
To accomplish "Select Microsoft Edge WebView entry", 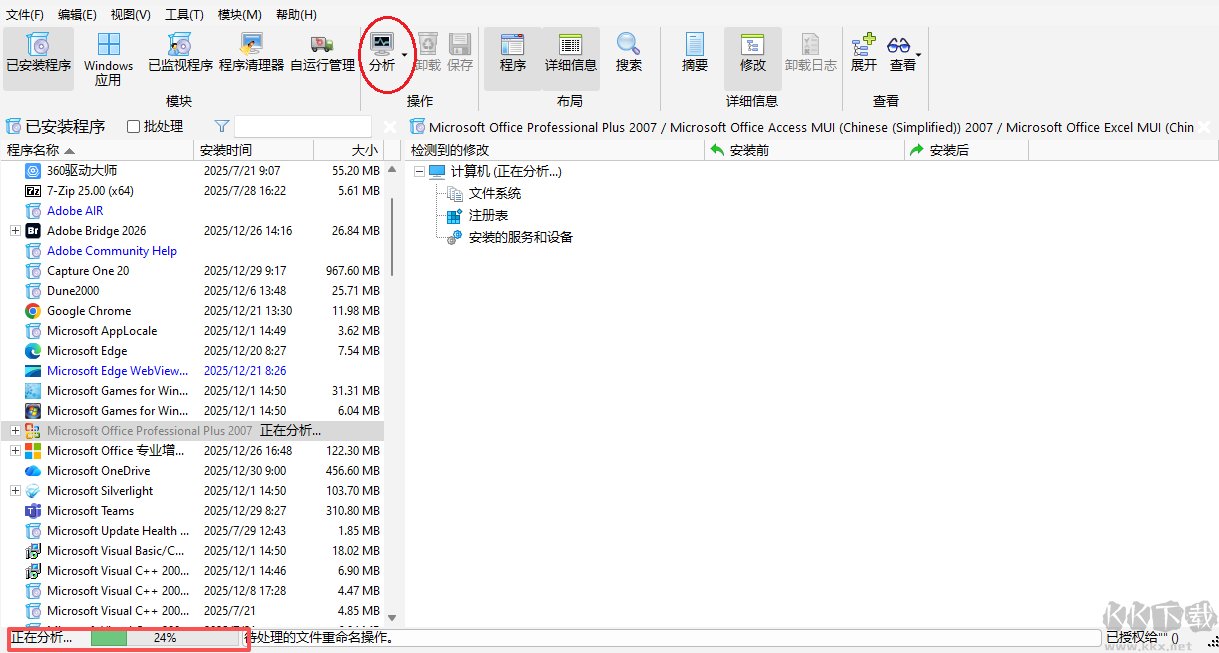I will [192, 371].
